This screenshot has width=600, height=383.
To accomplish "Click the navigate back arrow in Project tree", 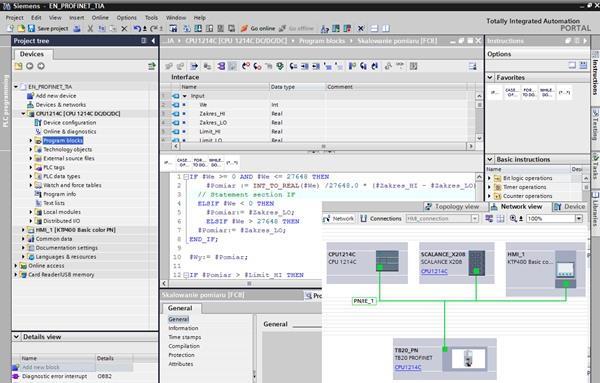I will coord(29,66).
